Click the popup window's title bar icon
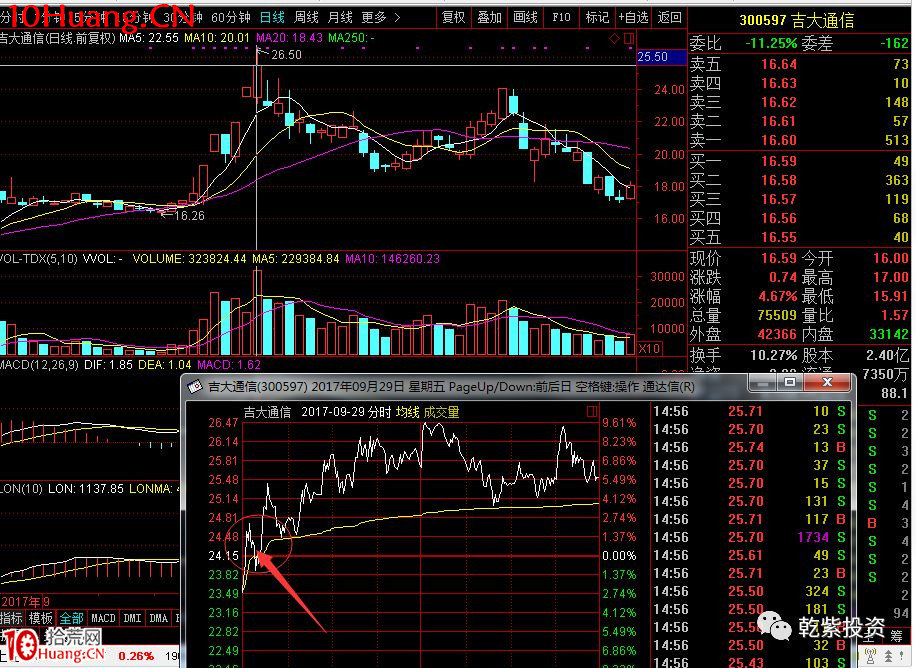 (195, 386)
